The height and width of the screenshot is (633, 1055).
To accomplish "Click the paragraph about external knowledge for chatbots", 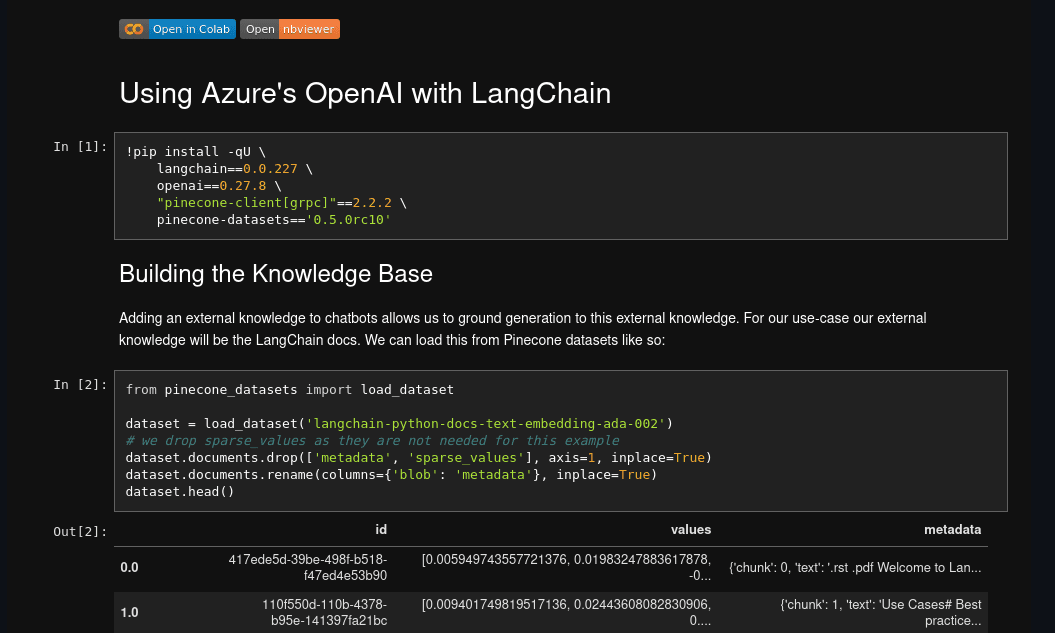I will point(522,328).
